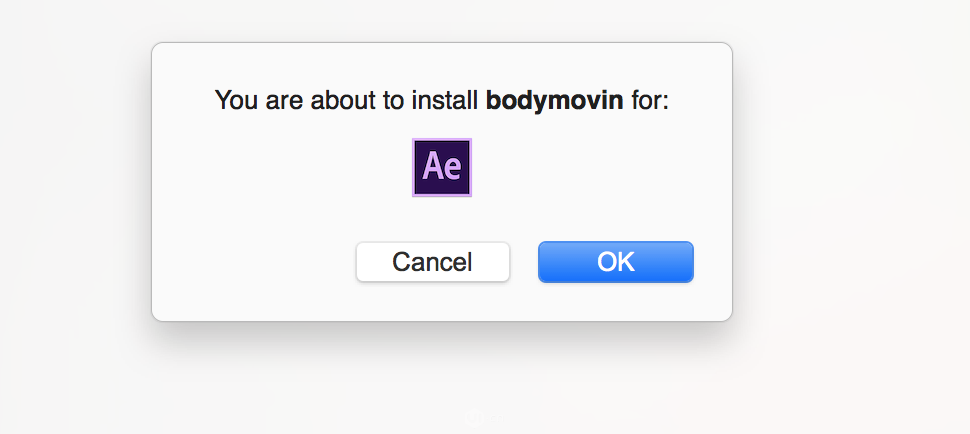Screen dimensions: 970x434
Task: Select the purple Ae application logo
Action: pos(442,167)
